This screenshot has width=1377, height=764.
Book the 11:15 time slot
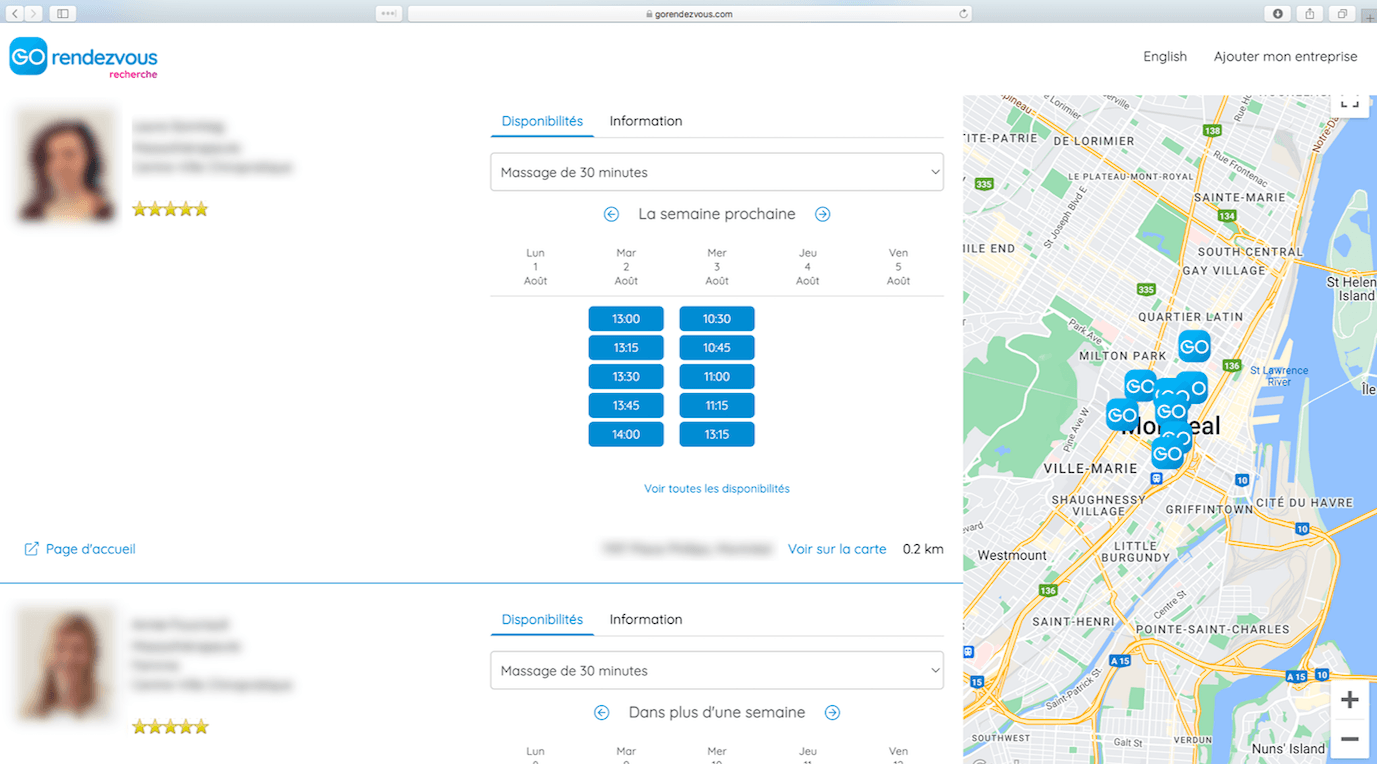717,406
